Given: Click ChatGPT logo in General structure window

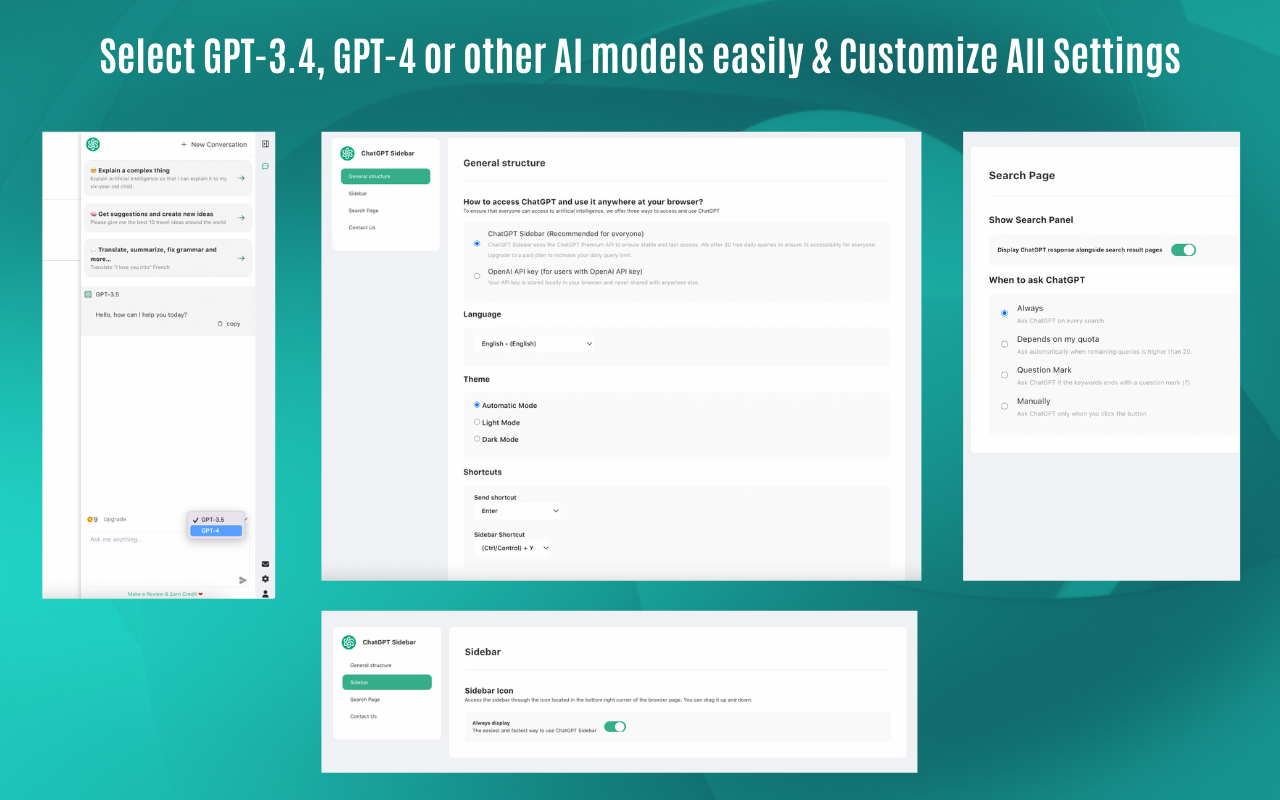Looking at the screenshot, I should 347,153.
